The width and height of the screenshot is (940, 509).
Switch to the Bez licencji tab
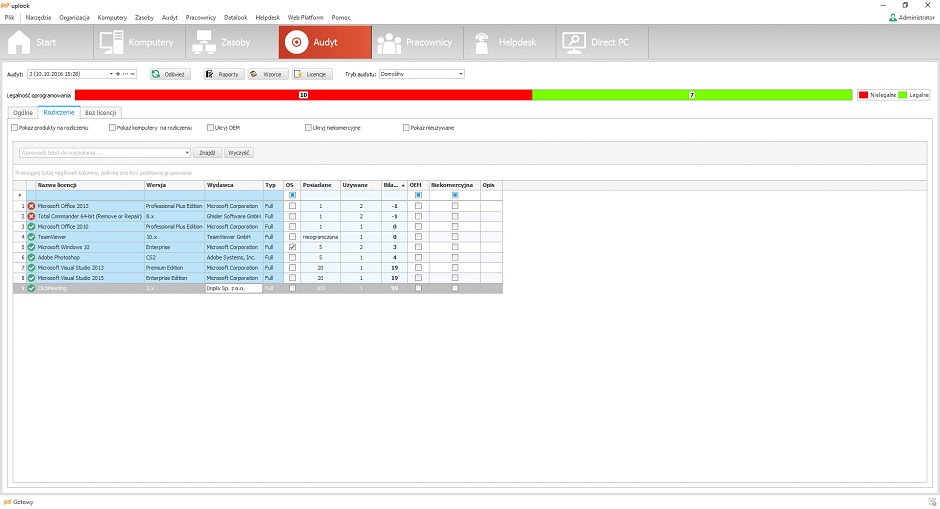pos(101,113)
